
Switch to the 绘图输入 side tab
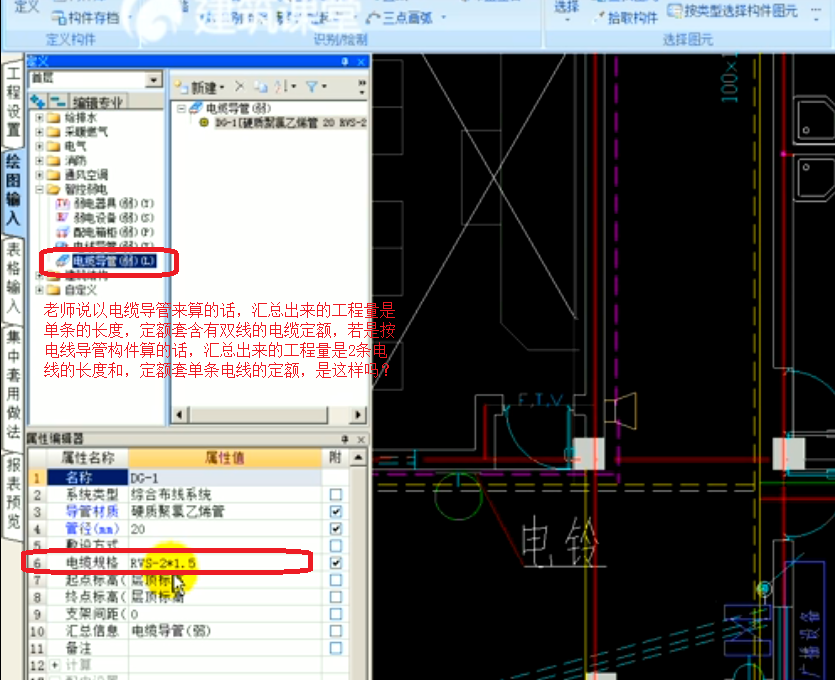point(13,190)
